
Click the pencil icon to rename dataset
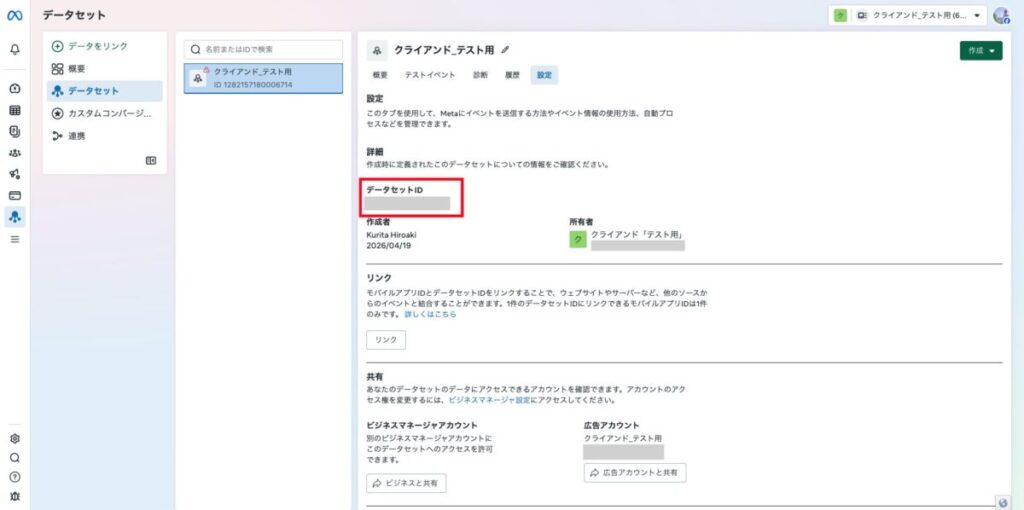tap(505, 49)
